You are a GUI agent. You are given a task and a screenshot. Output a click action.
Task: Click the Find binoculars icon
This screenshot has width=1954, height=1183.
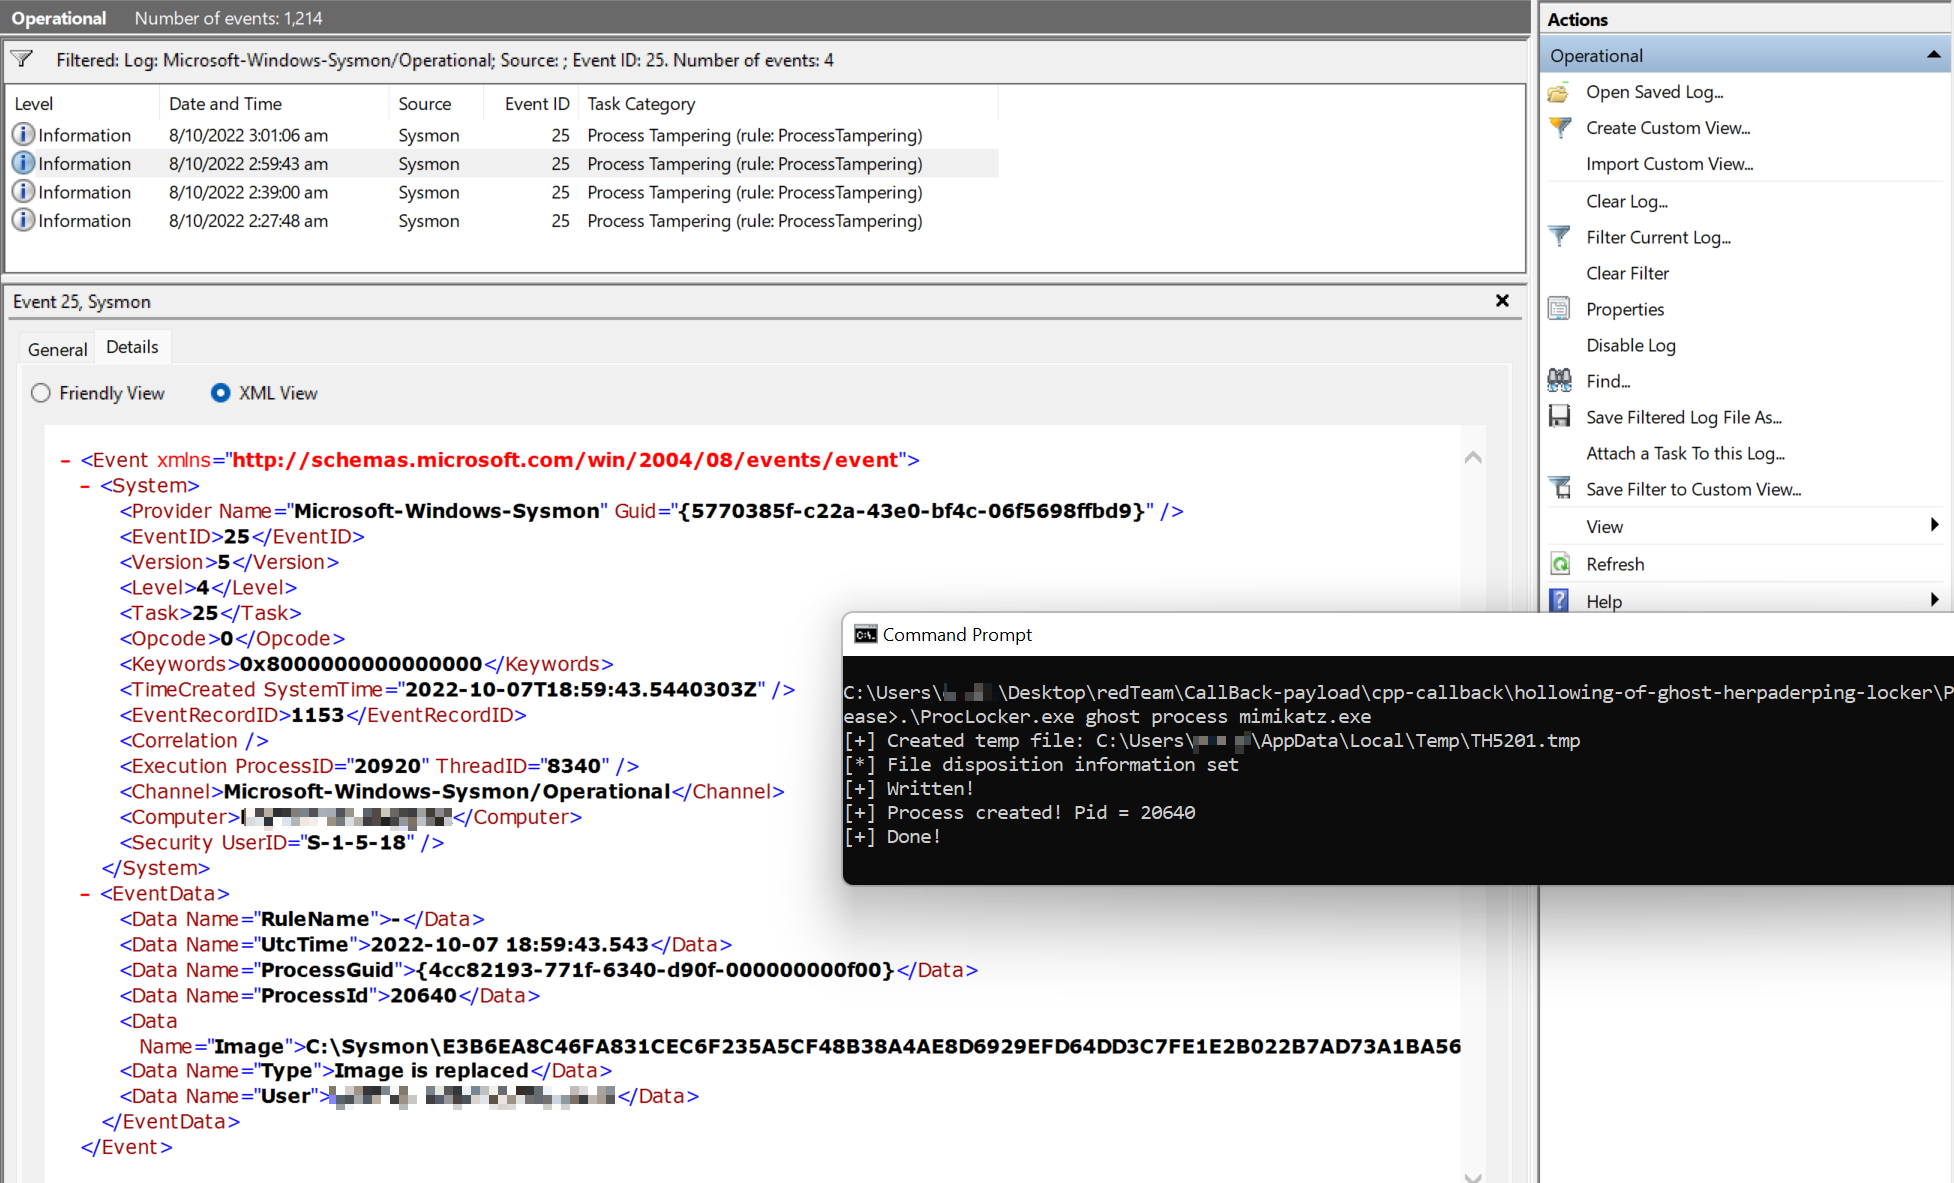(x=1559, y=381)
